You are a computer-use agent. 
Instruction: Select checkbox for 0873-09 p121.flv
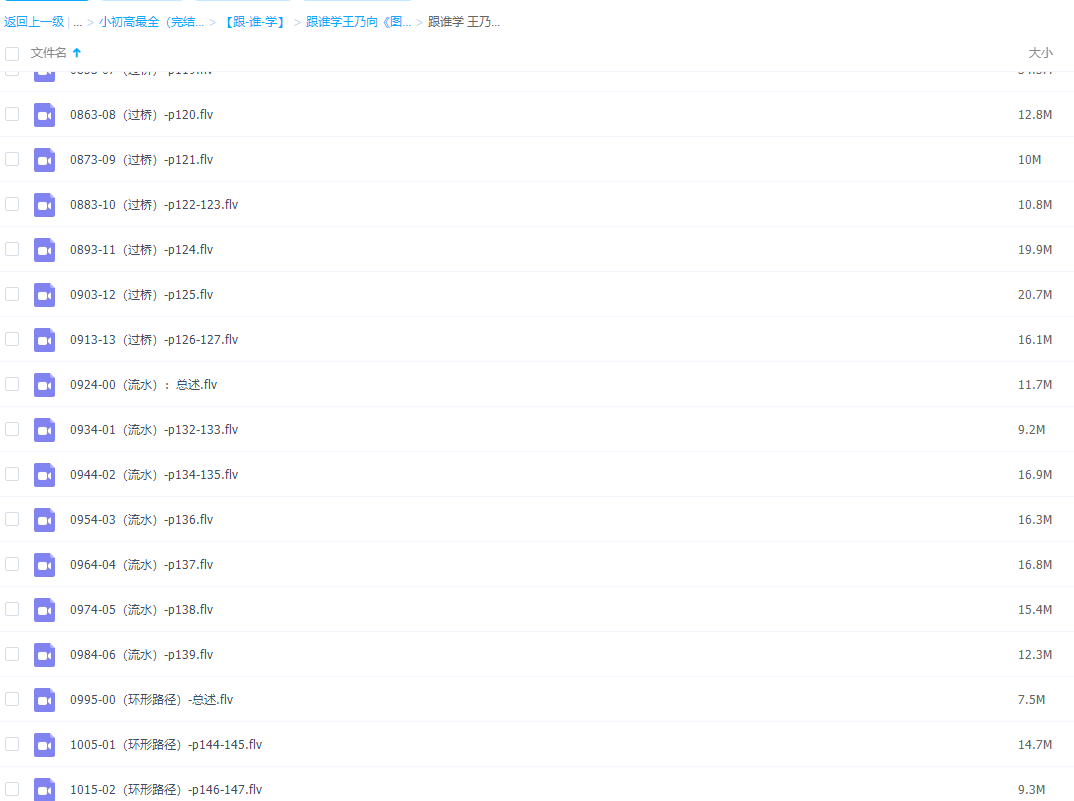pyautogui.click(x=12, y=159)
